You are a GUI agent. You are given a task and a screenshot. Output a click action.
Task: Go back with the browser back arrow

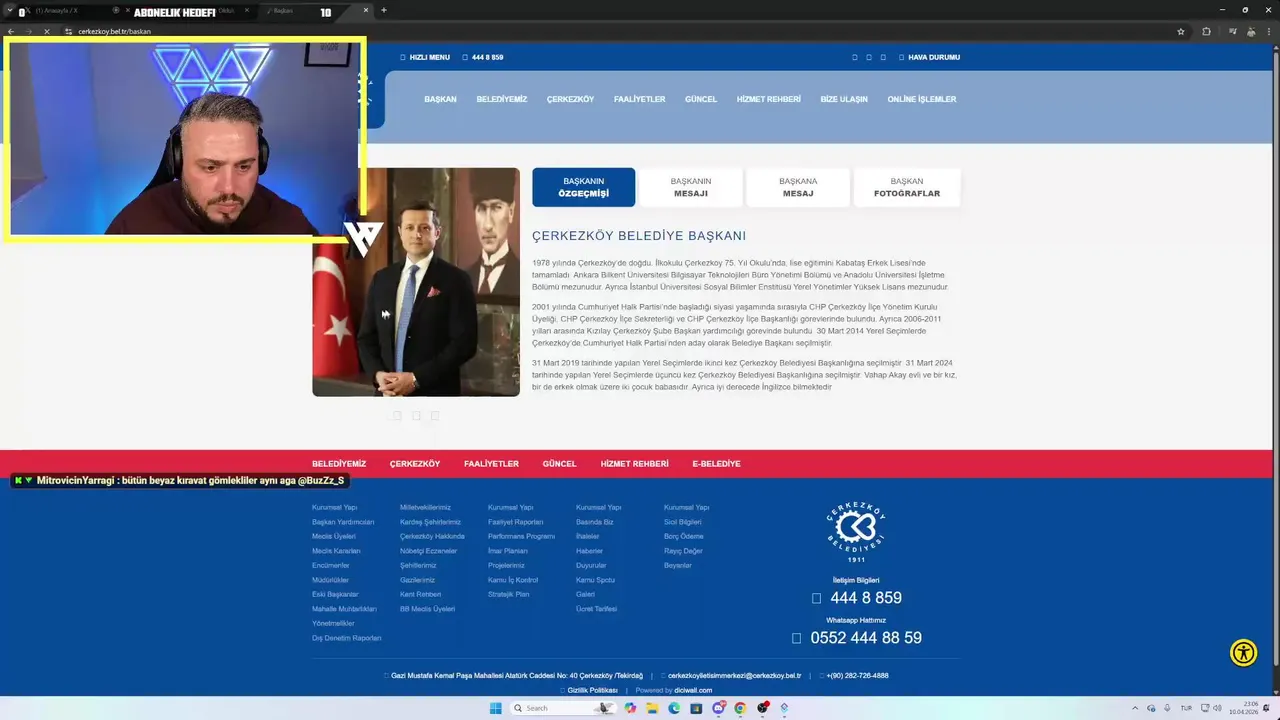[10, 31]
